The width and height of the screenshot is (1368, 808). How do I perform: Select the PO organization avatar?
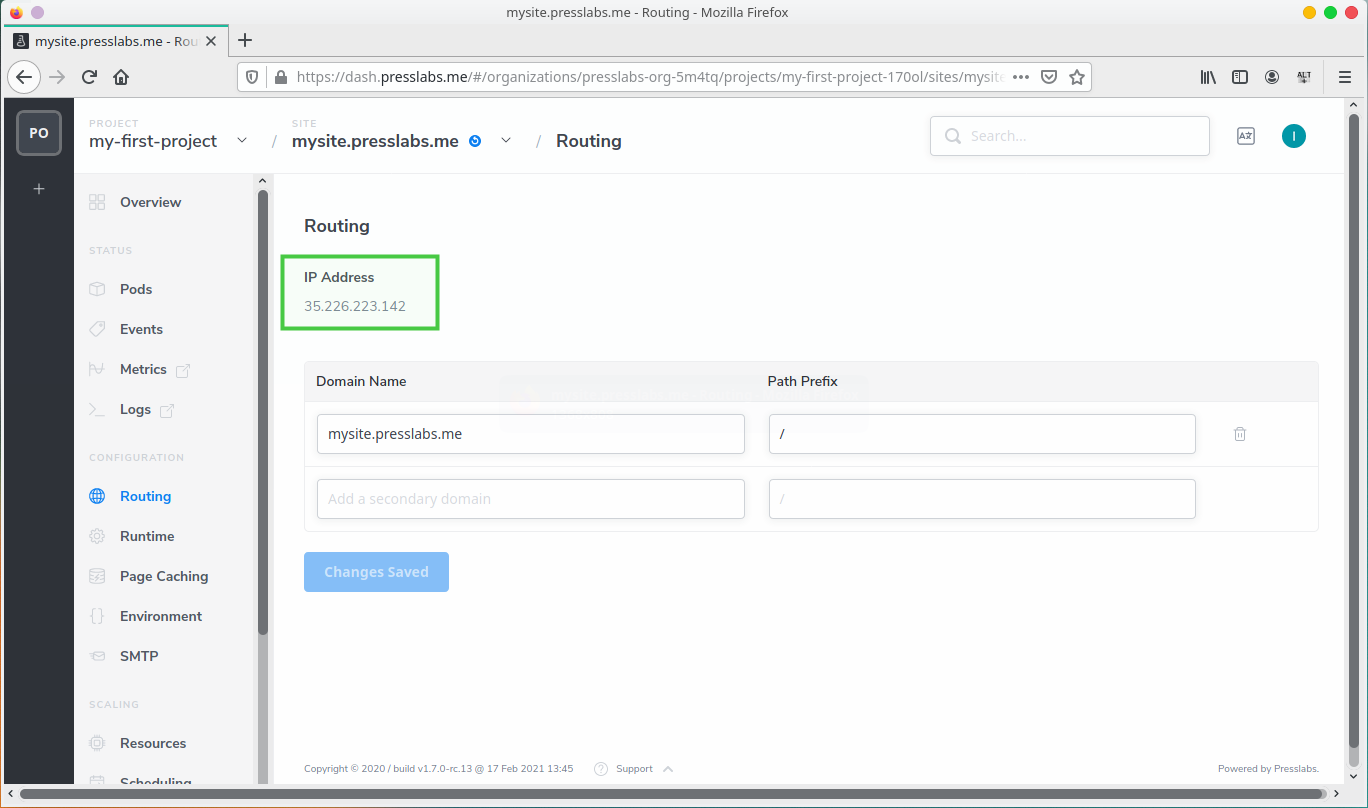coord(39,133)
